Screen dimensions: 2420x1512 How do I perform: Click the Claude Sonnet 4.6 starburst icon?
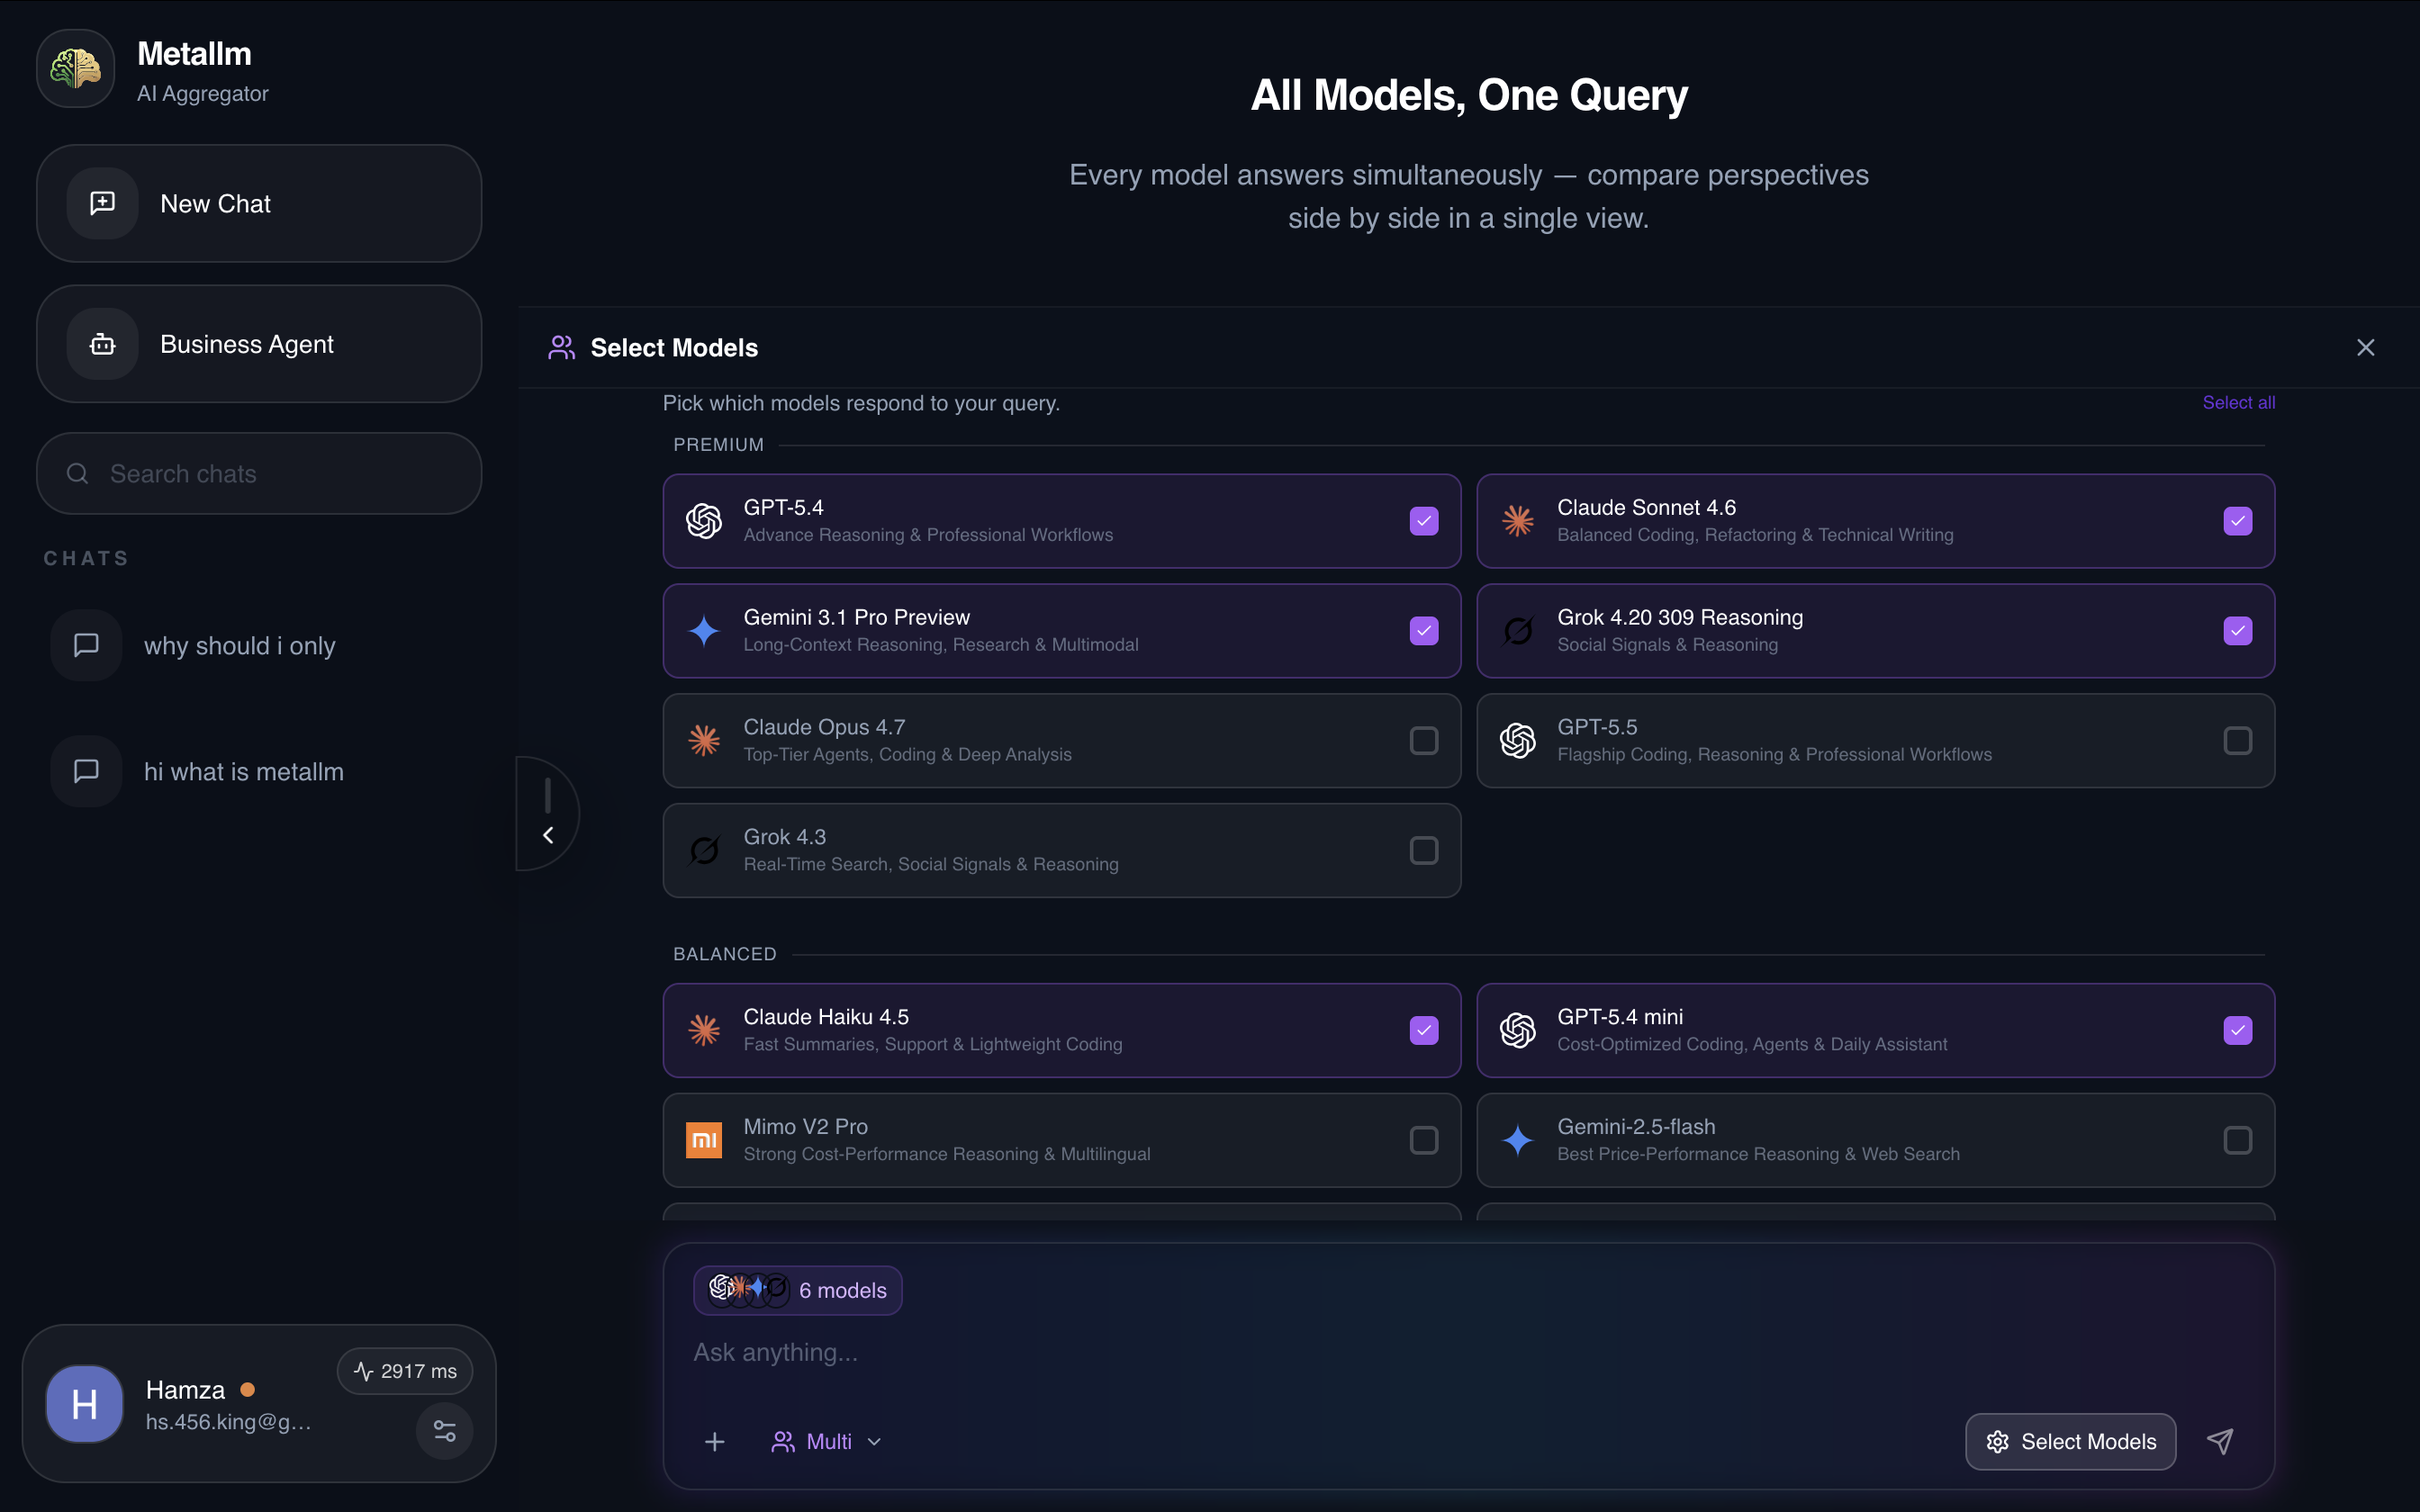click(1518, 521)
